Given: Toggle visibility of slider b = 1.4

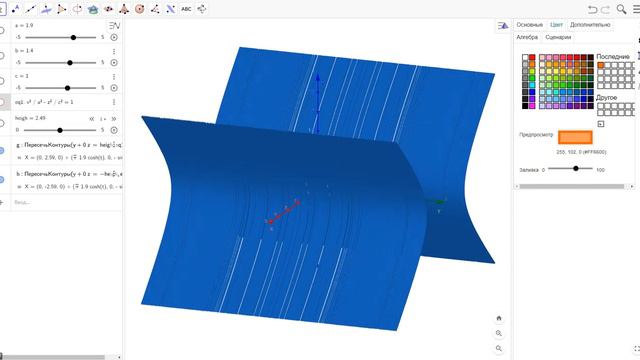Looking at the screenshot, I should pyautogui.click(x=2, y=56).
